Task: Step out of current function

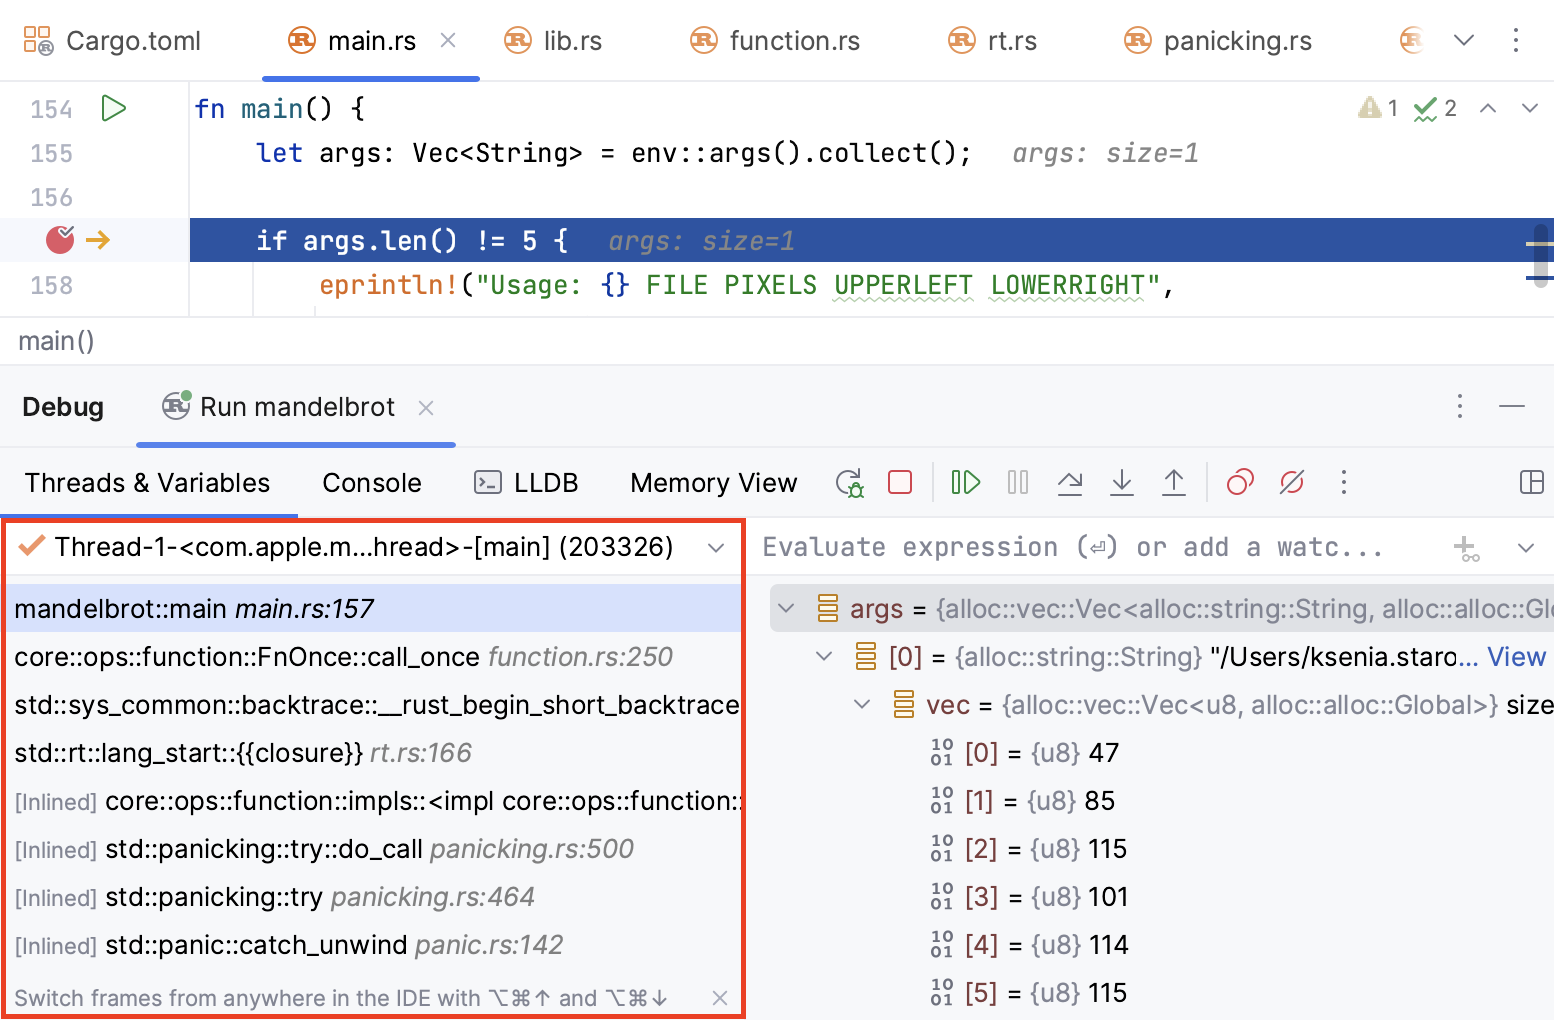Action: tap(1174, 483)
